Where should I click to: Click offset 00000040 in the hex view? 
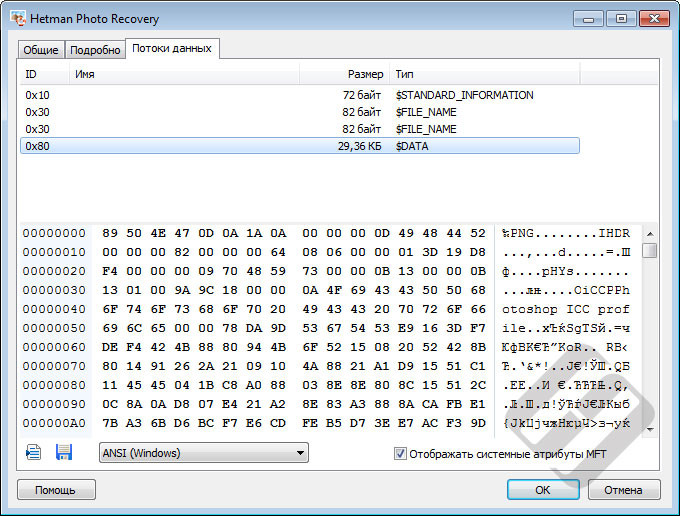pyautogui.click(x=54, y=309)
